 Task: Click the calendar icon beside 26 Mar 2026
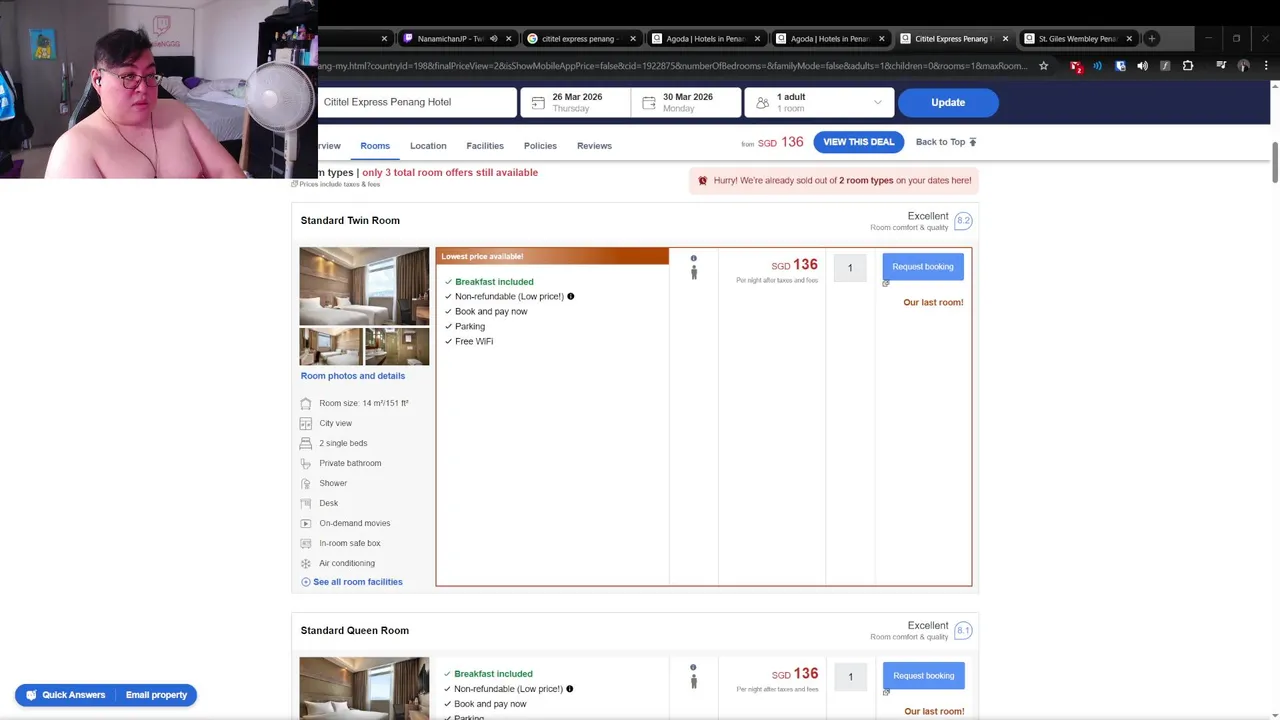(x=538, y=102)
